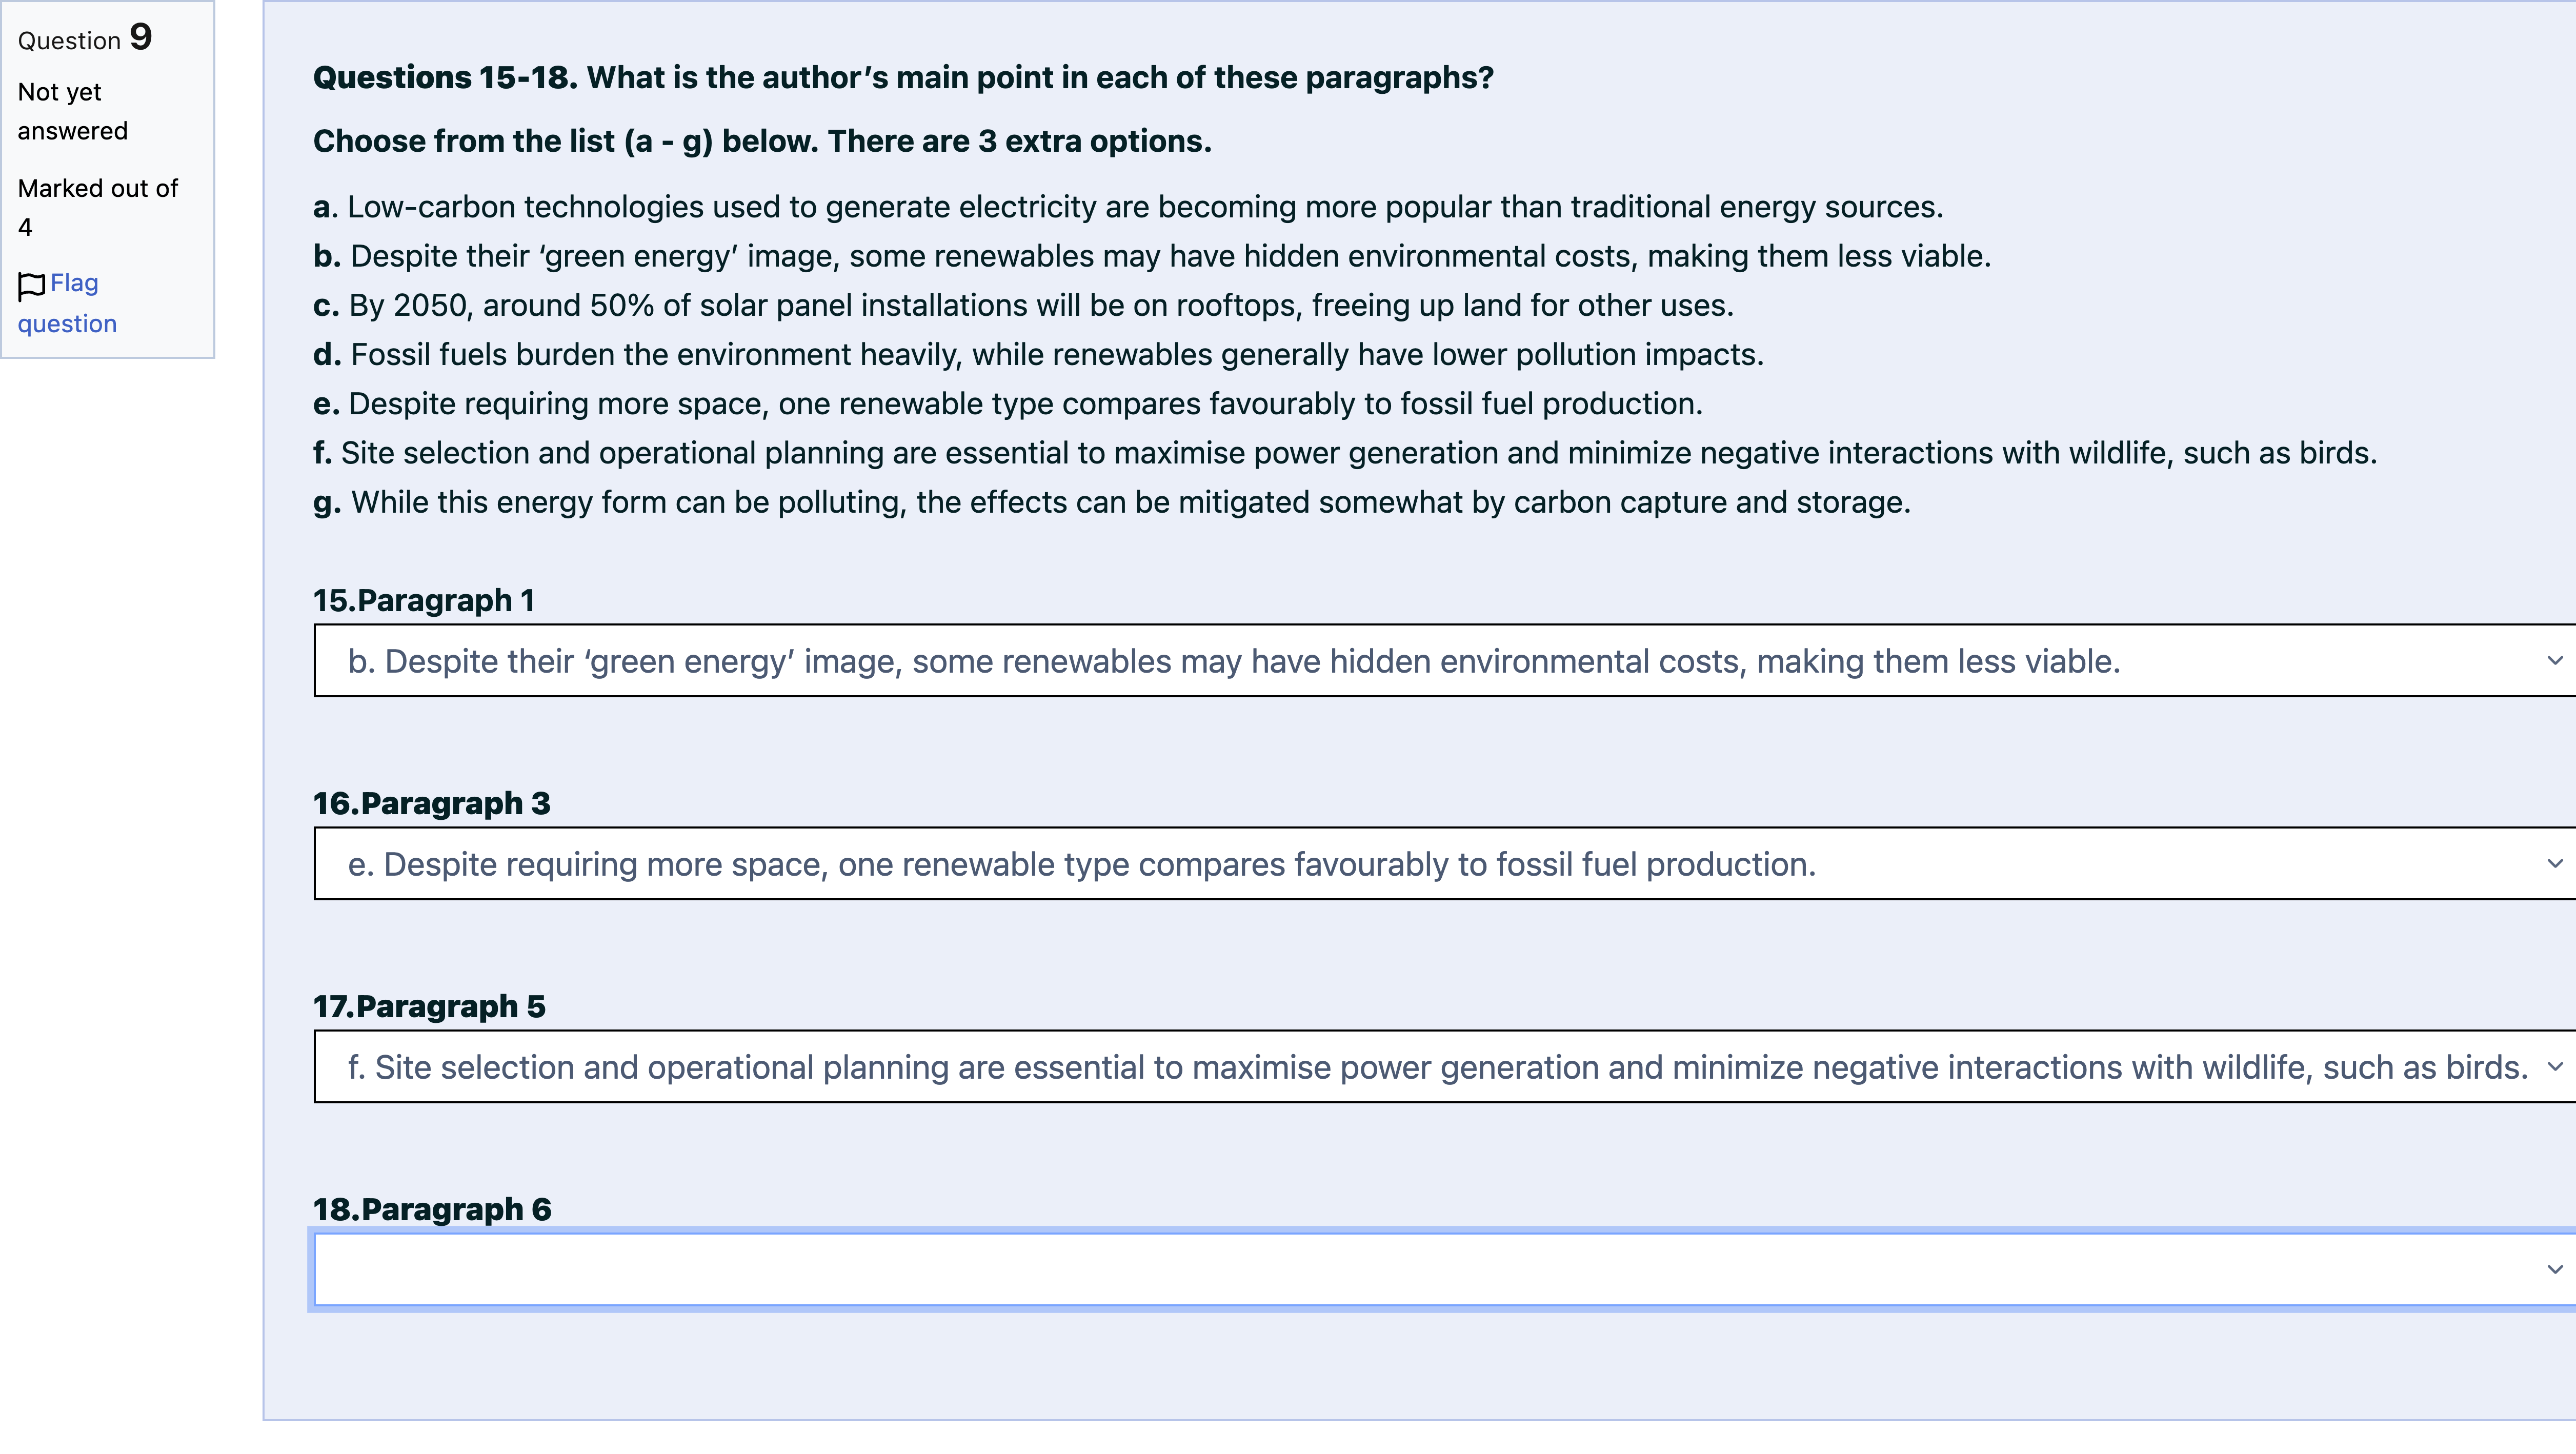Screen dimensions: 2576x1454
Task: Open the Paragraph 5 answer dropdown
Action: click(x=1445, y=1067)
